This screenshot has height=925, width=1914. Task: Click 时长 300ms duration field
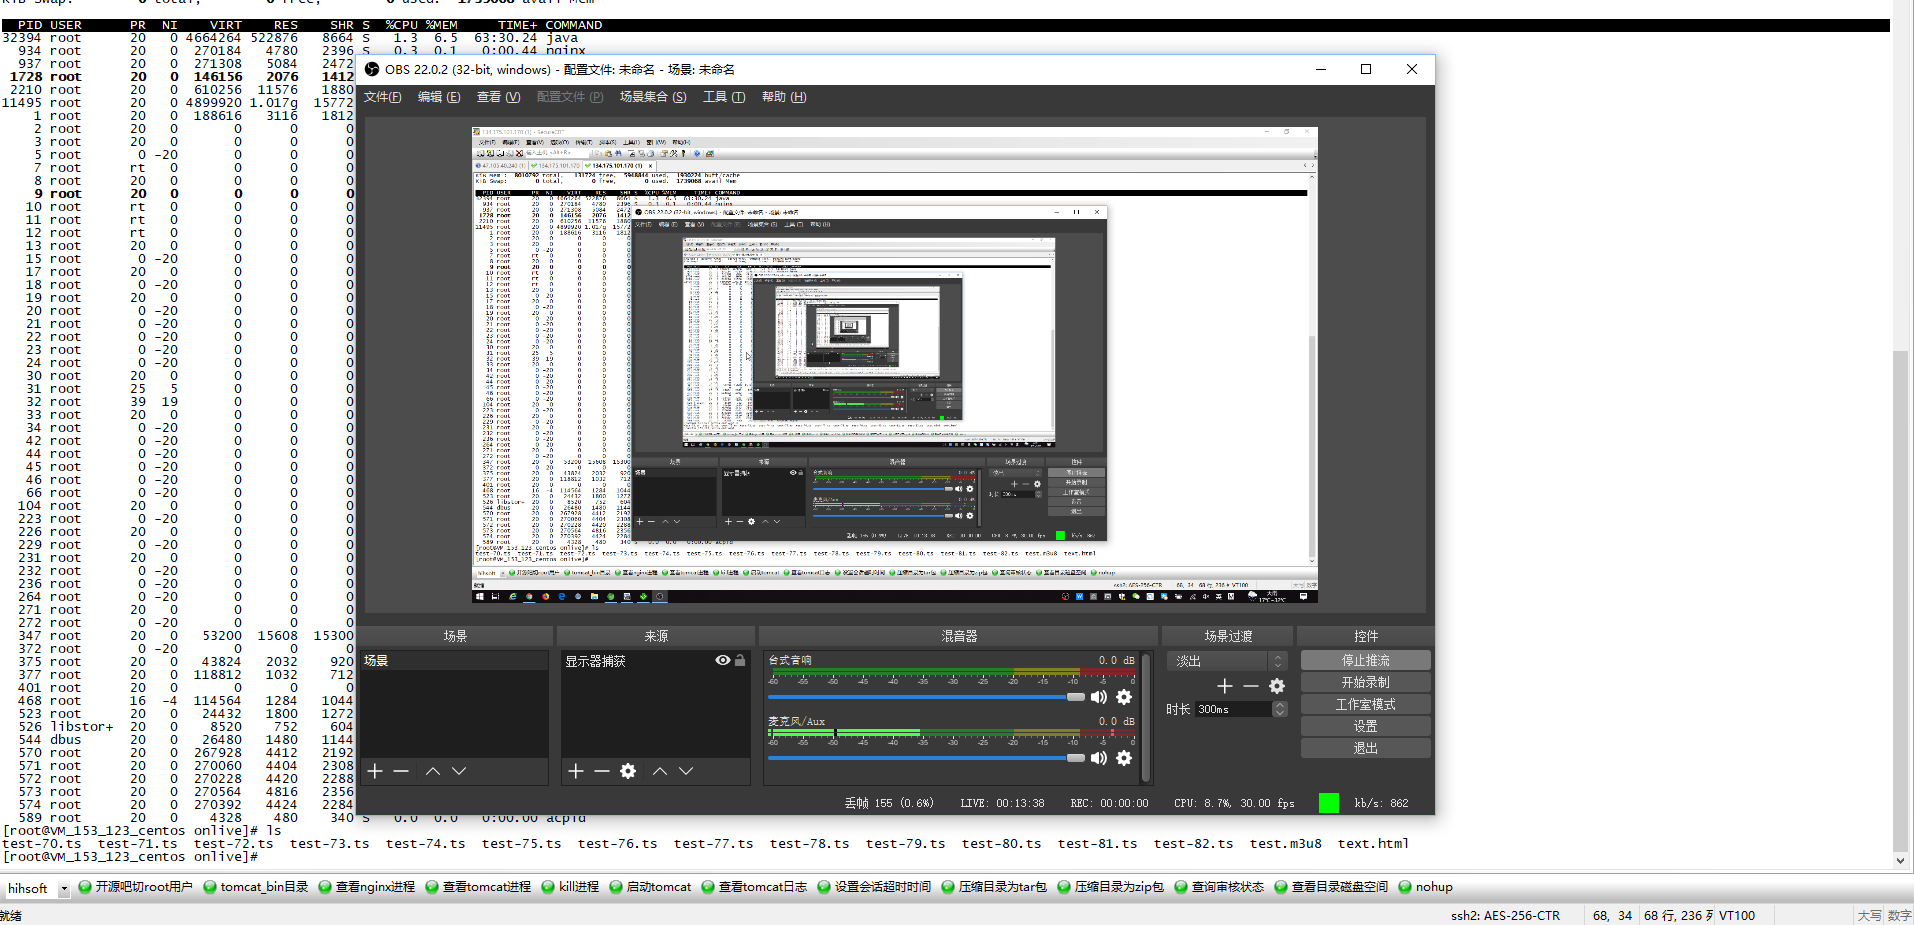(x=1233, y=709)
